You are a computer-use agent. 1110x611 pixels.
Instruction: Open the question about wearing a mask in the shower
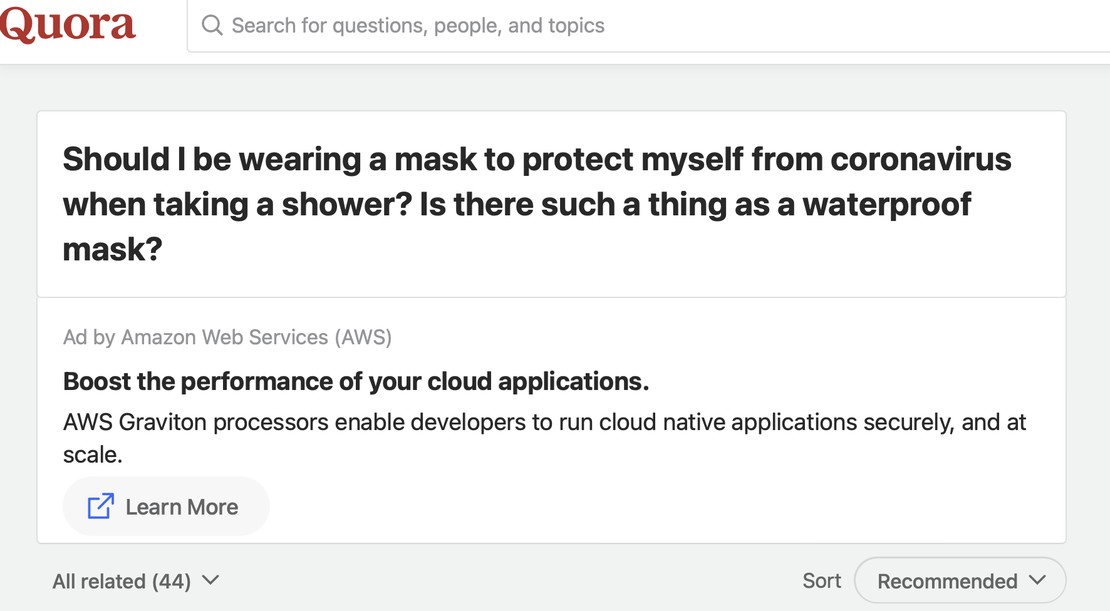[x=537, y=204]
